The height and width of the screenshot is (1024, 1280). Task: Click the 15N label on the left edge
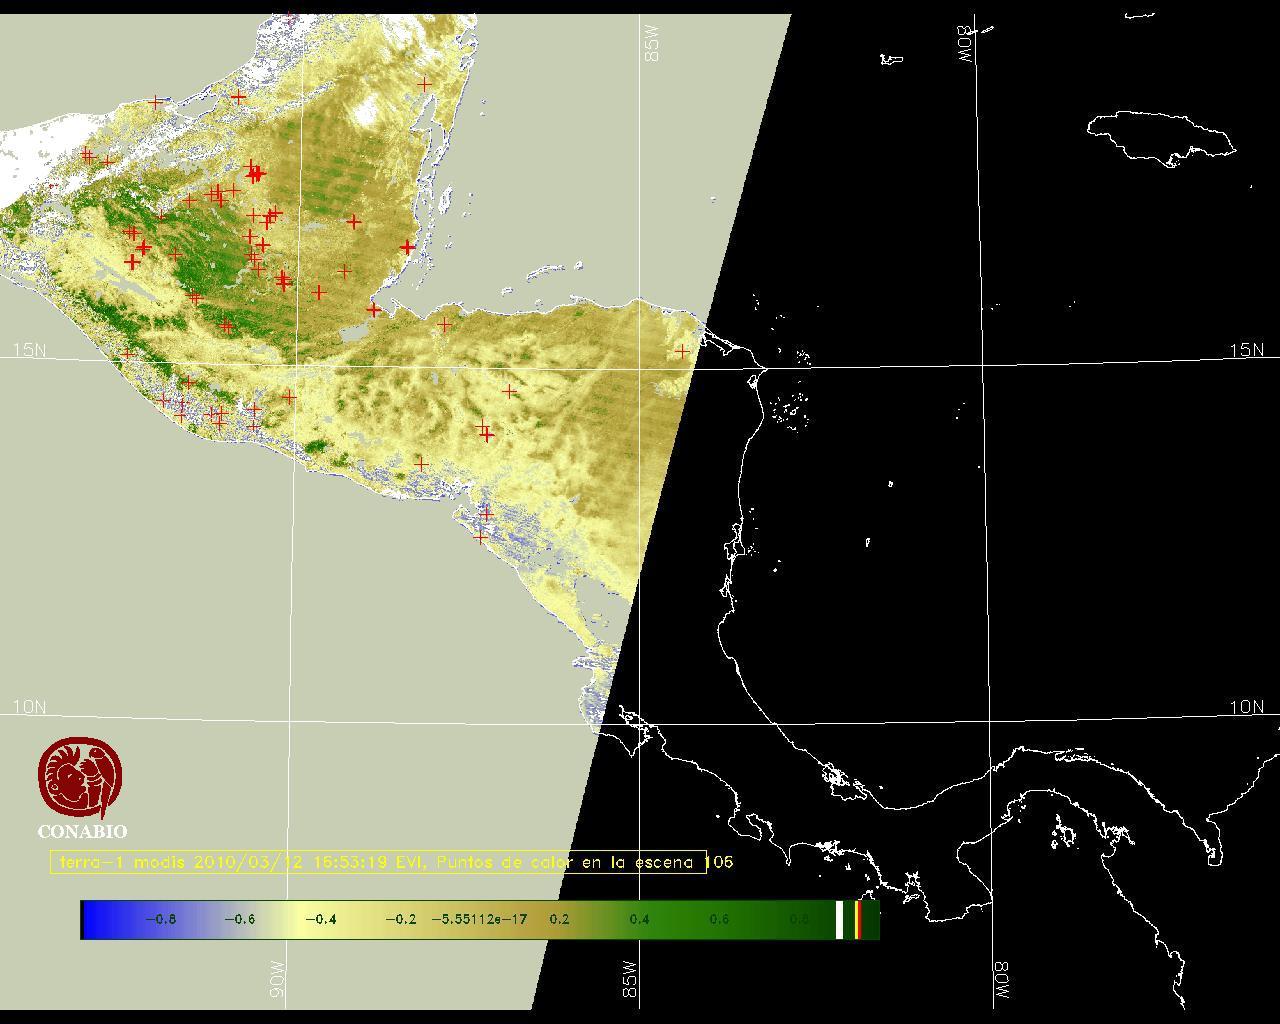(x=29, y=350)
